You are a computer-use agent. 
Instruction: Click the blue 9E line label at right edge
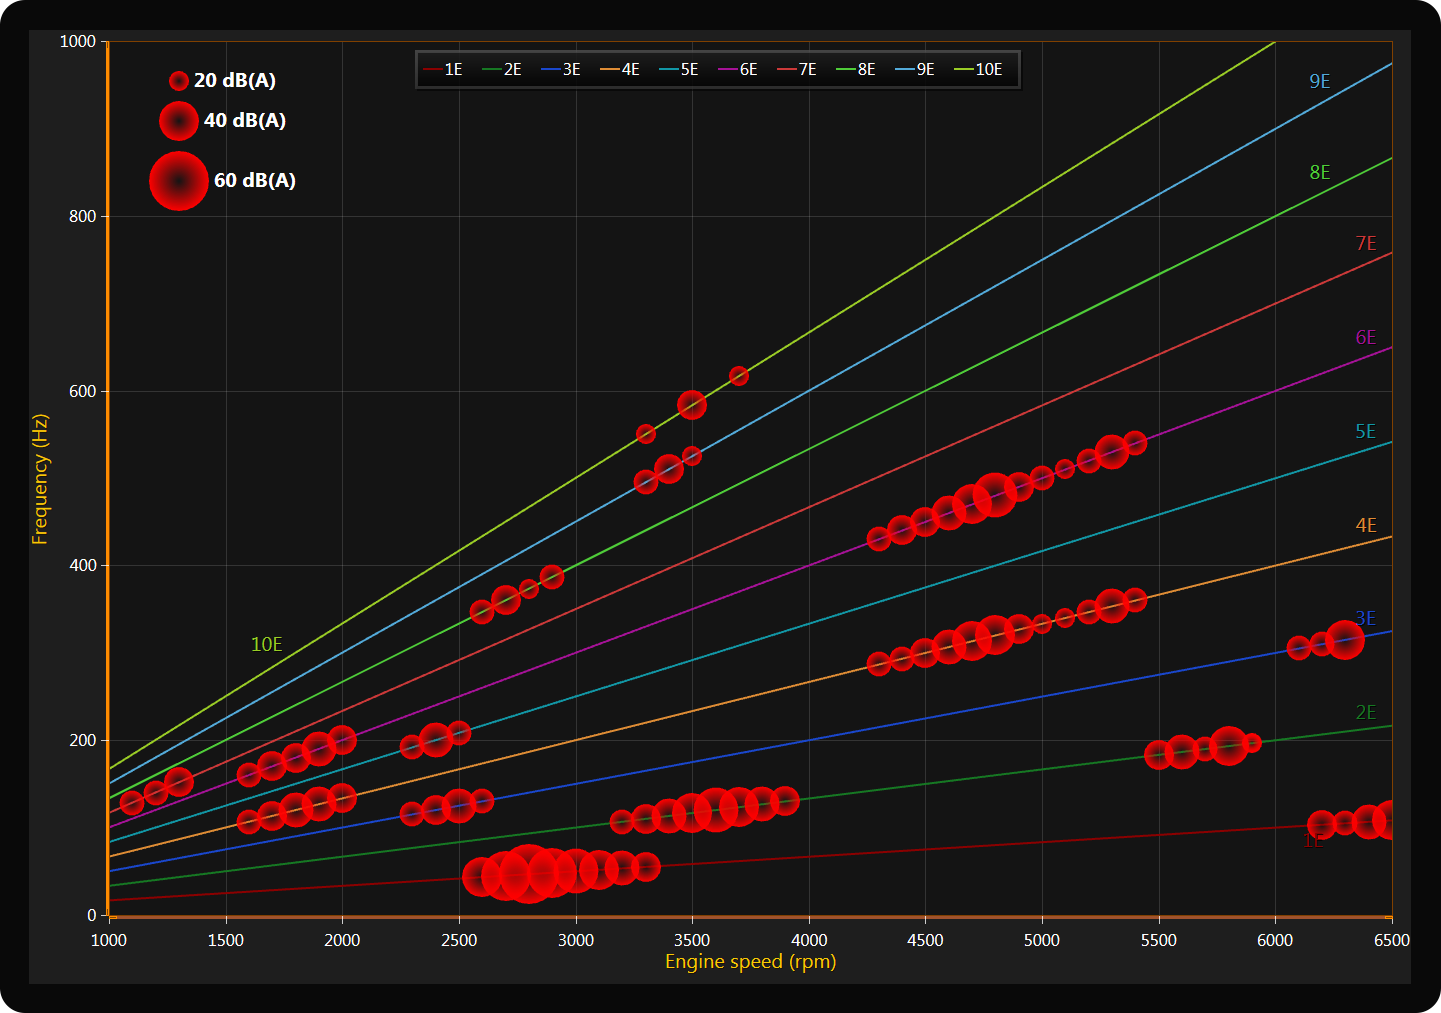click(1319, 82)
